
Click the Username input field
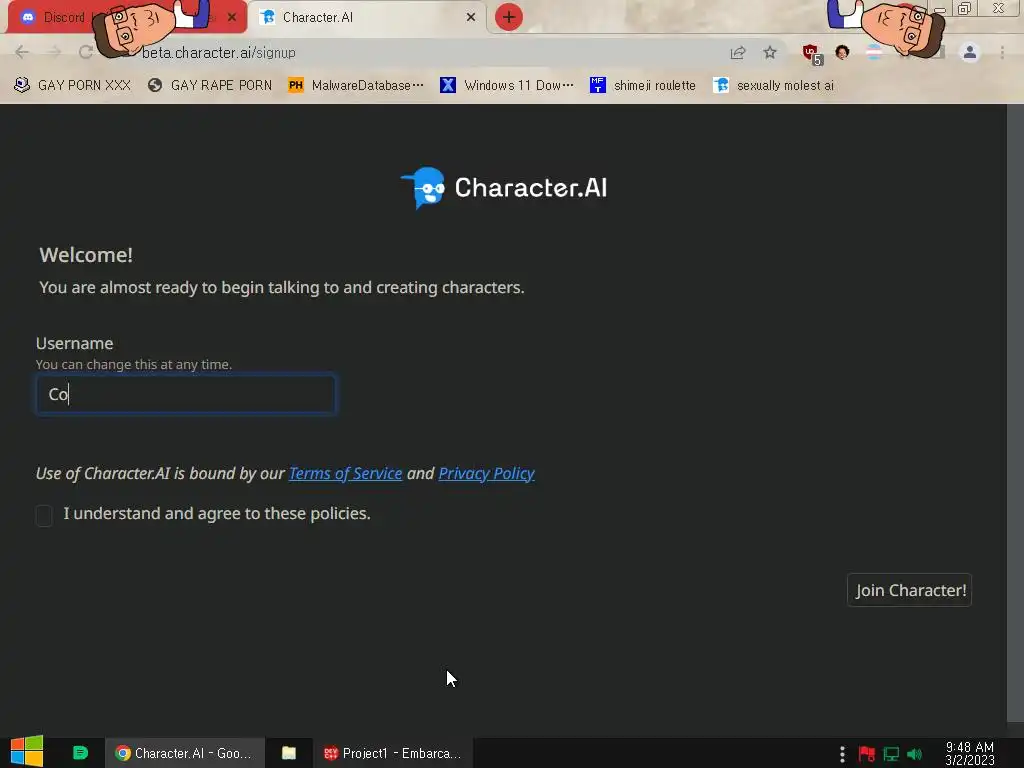[186, 394]
